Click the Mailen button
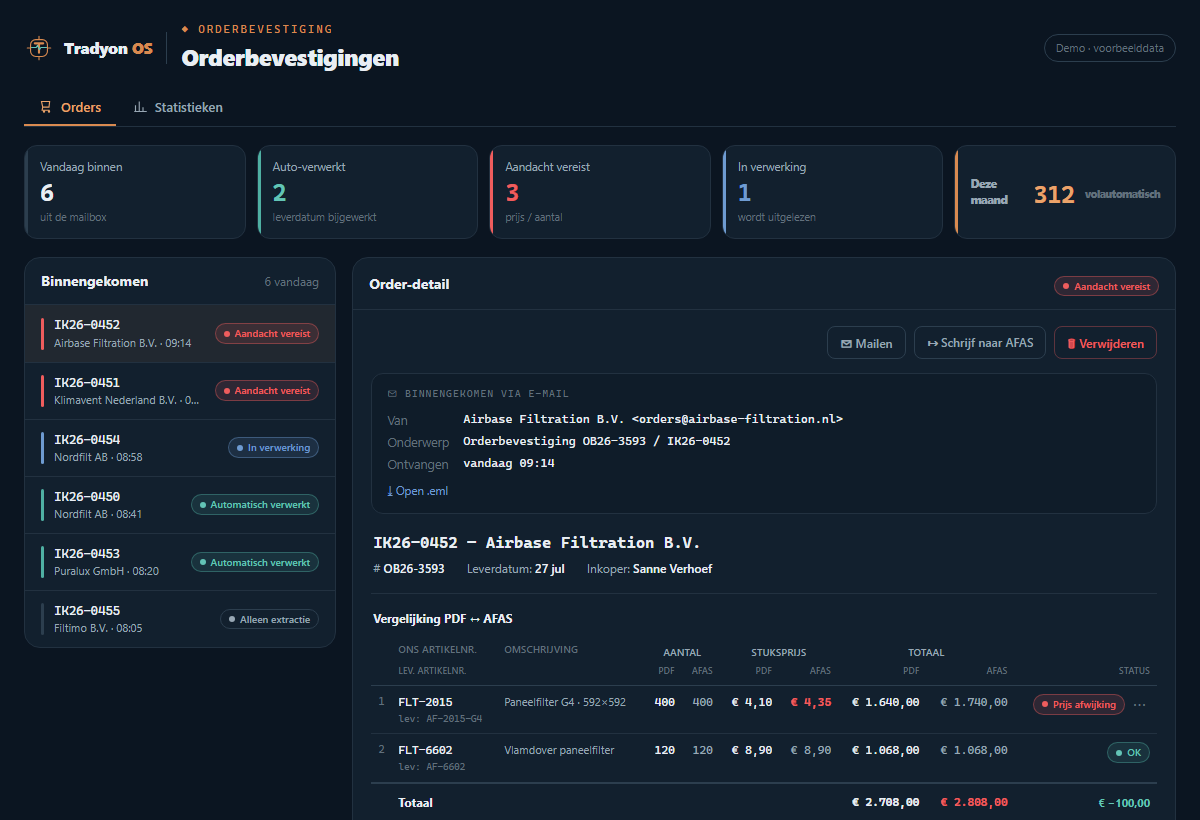 (866, 343)
